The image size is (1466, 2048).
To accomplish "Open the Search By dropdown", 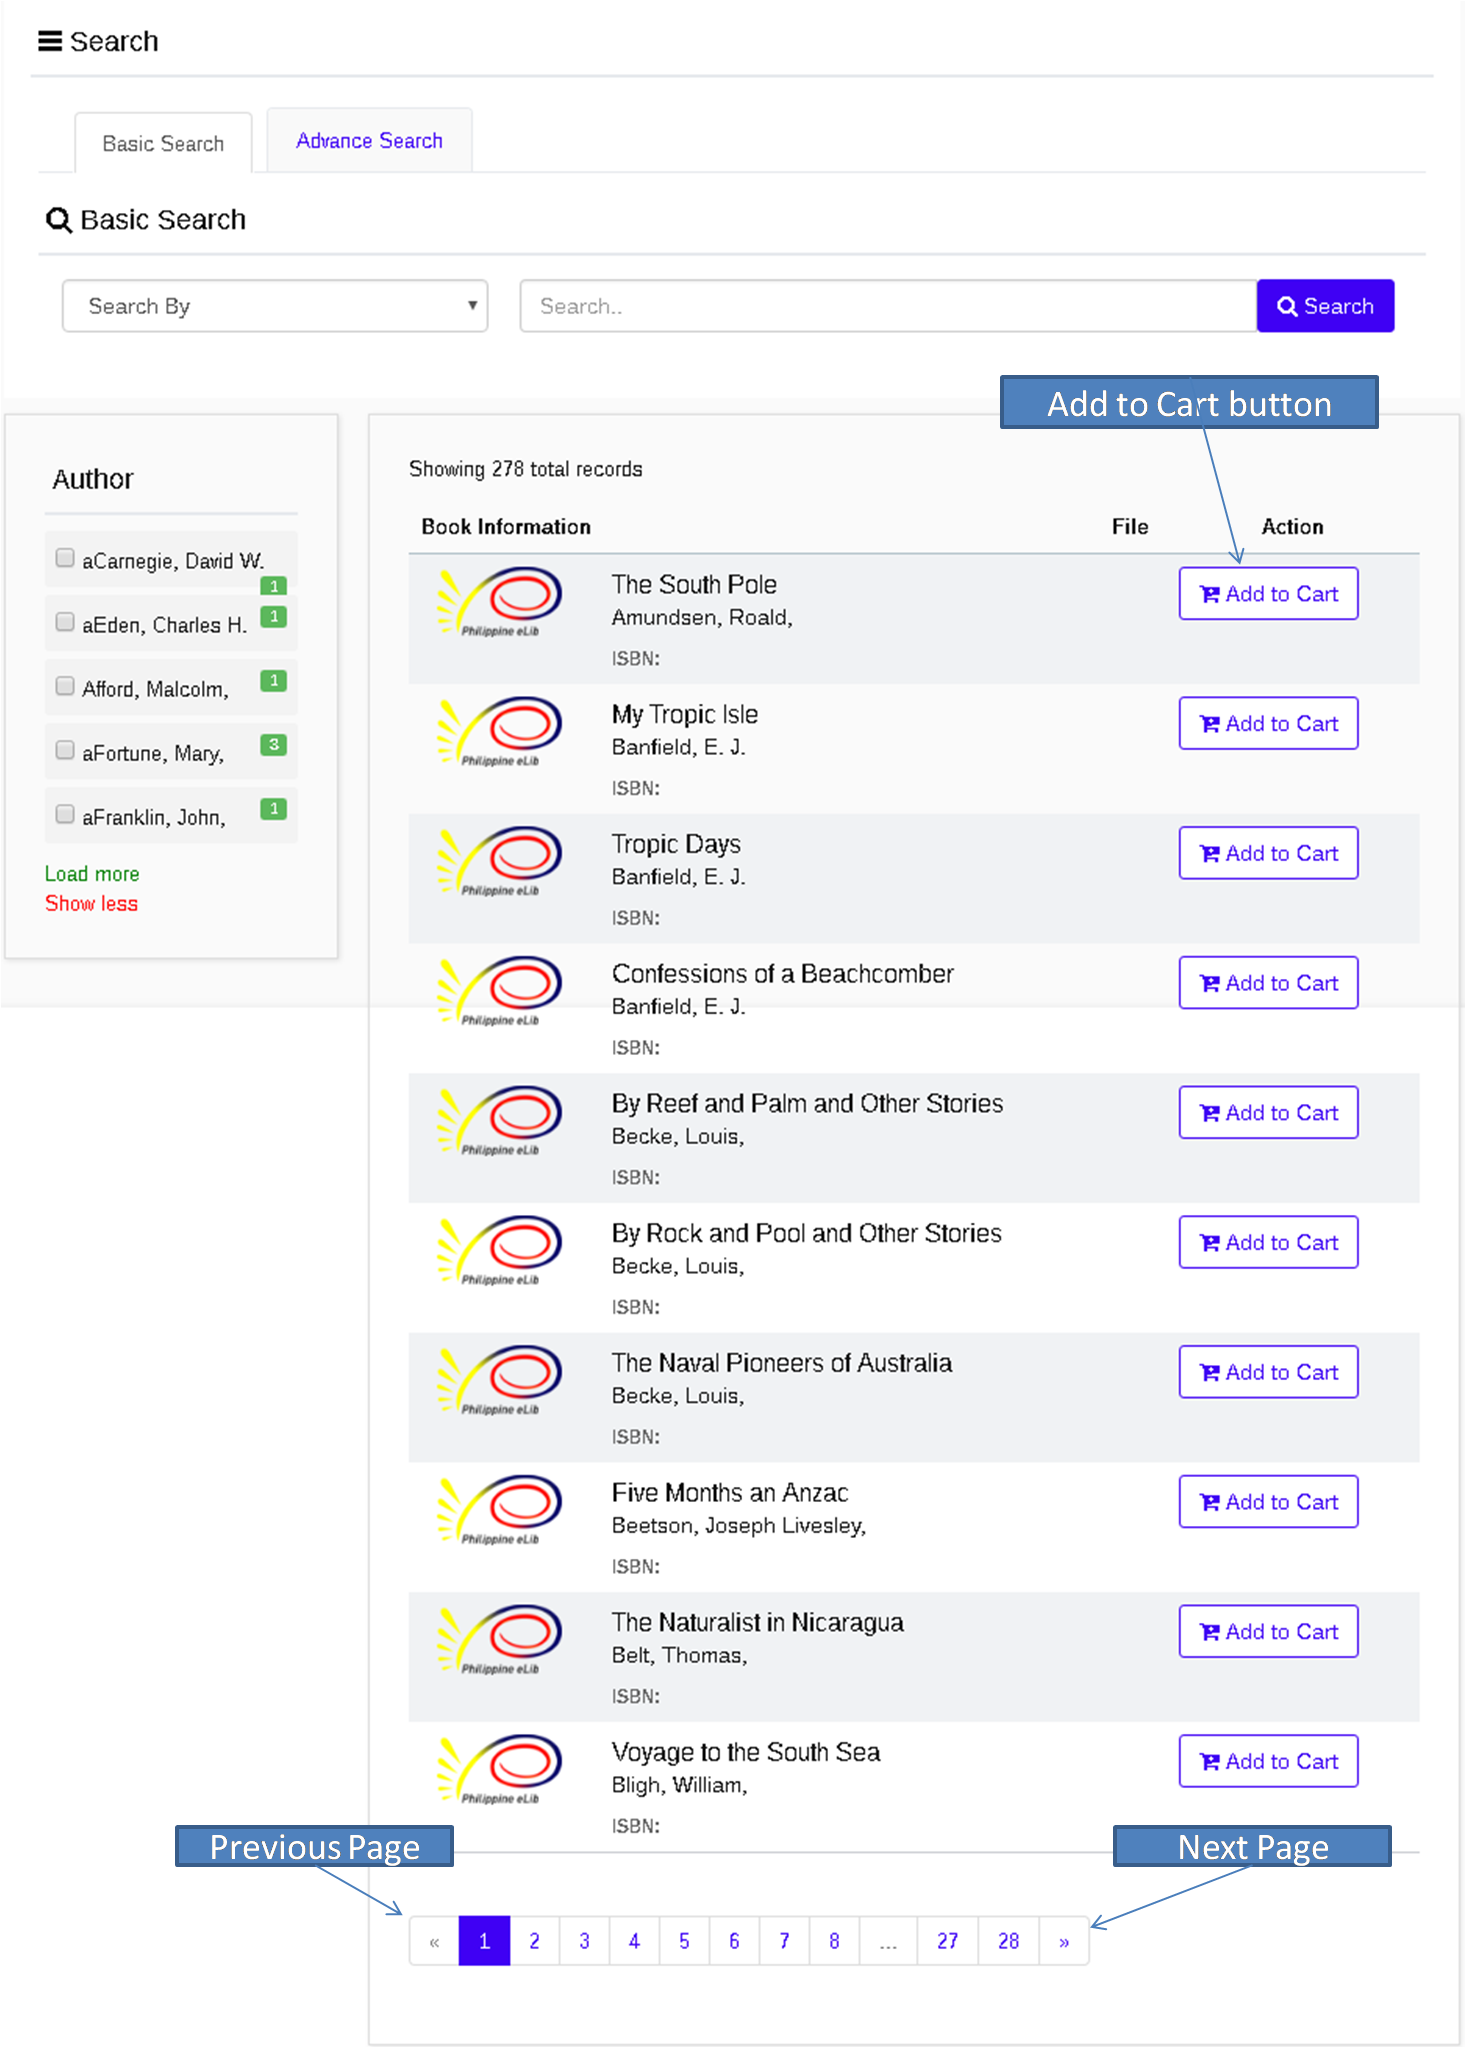I will click(275, 306).
